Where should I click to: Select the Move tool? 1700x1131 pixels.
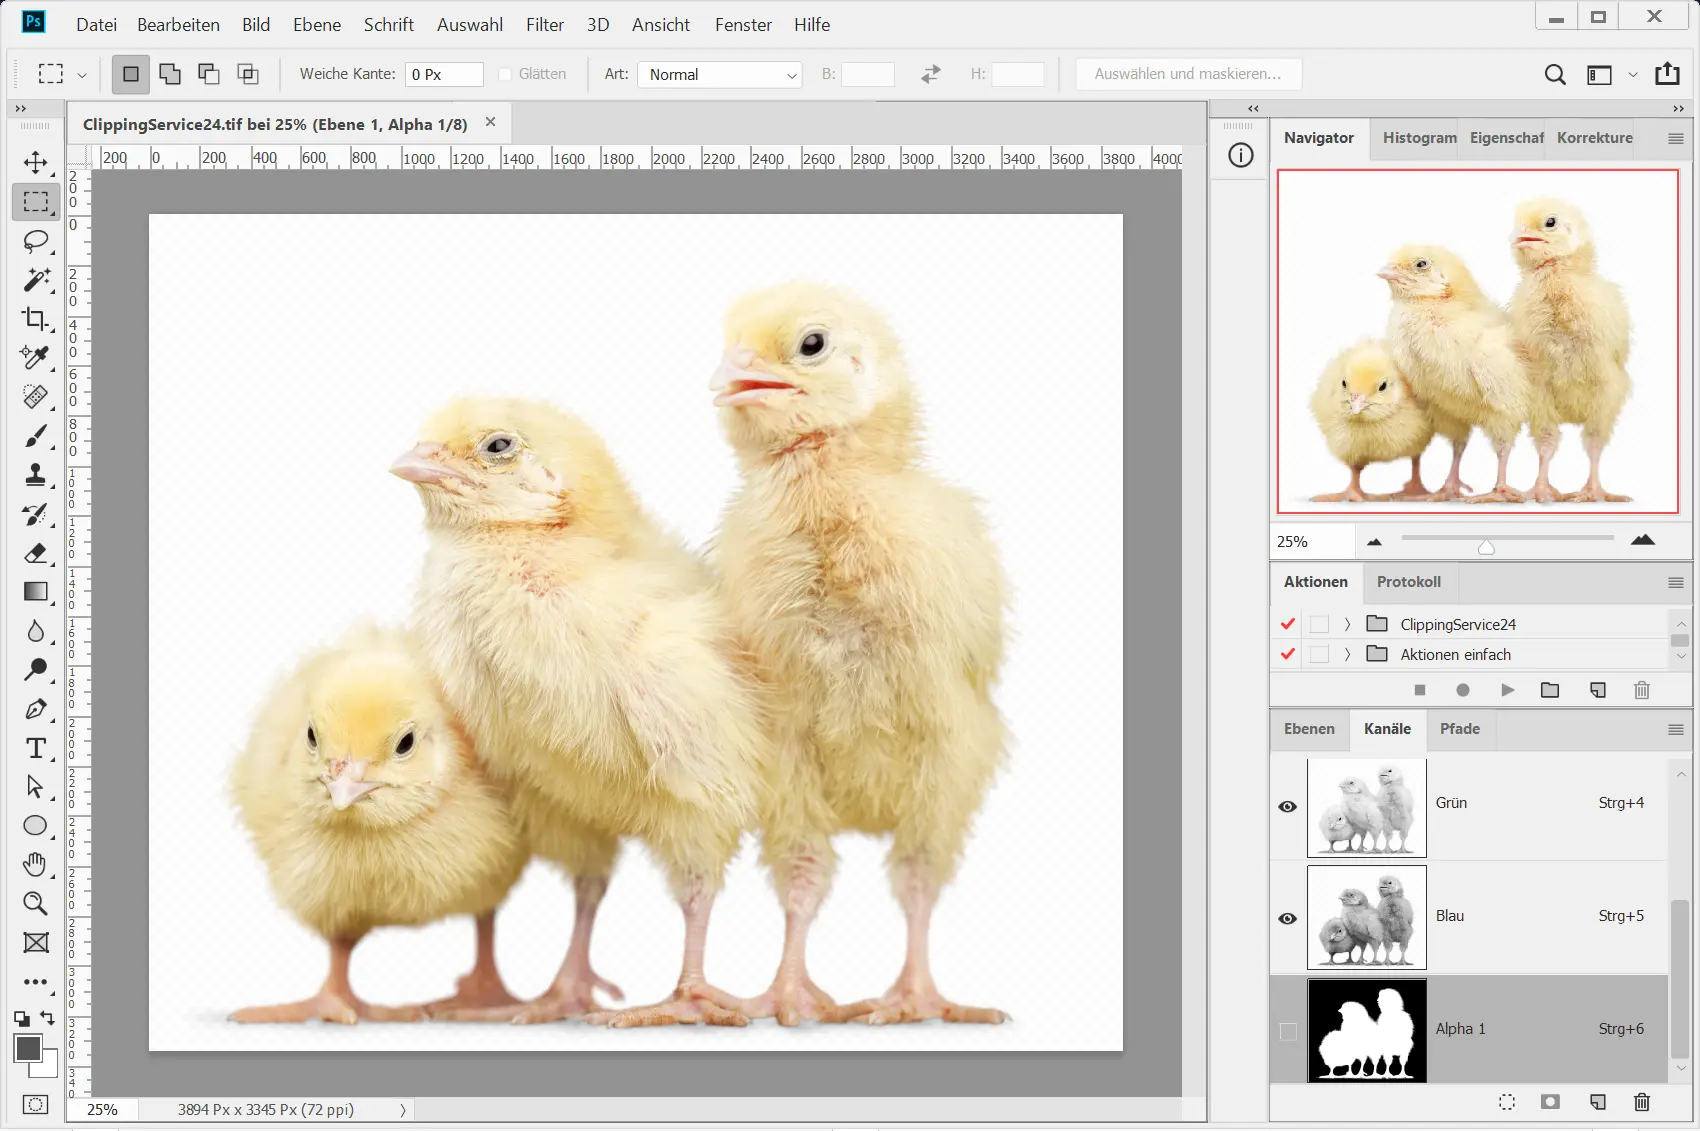coord(36,163)
